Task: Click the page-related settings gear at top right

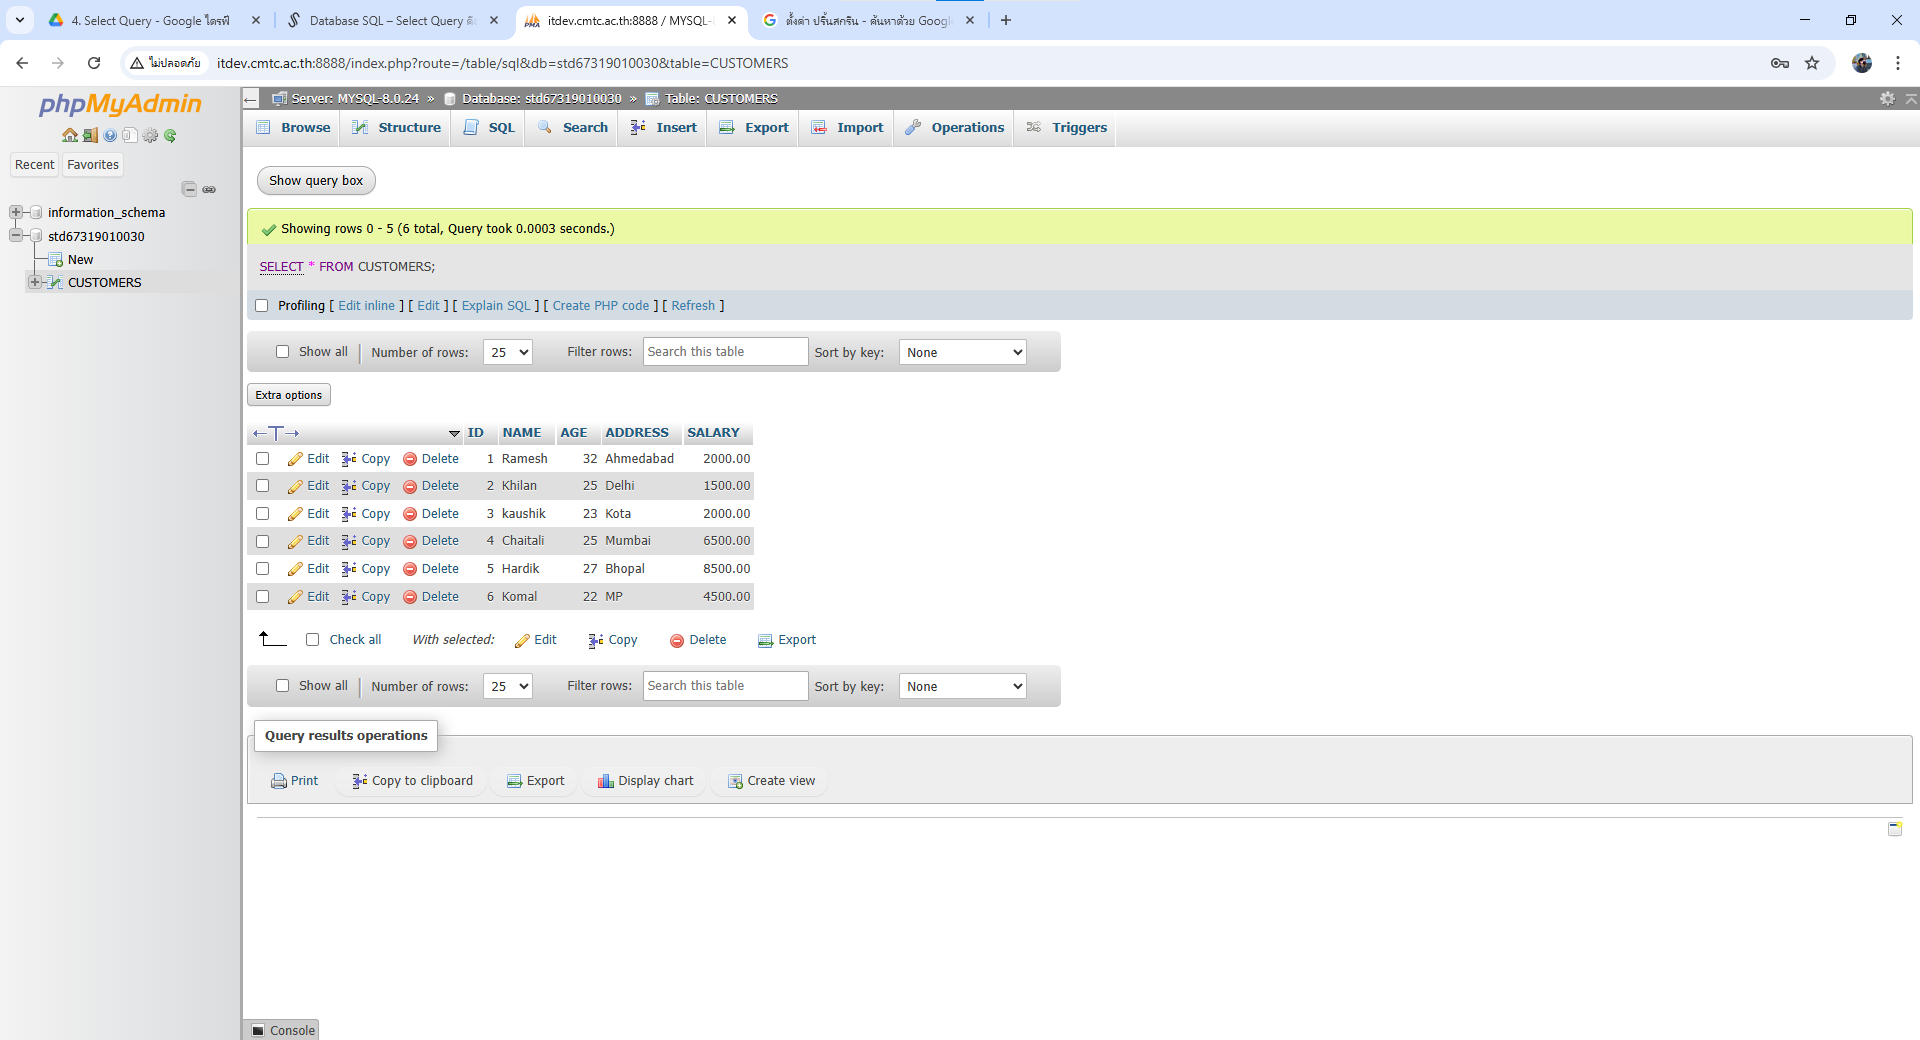Action: coord(1886,98)
